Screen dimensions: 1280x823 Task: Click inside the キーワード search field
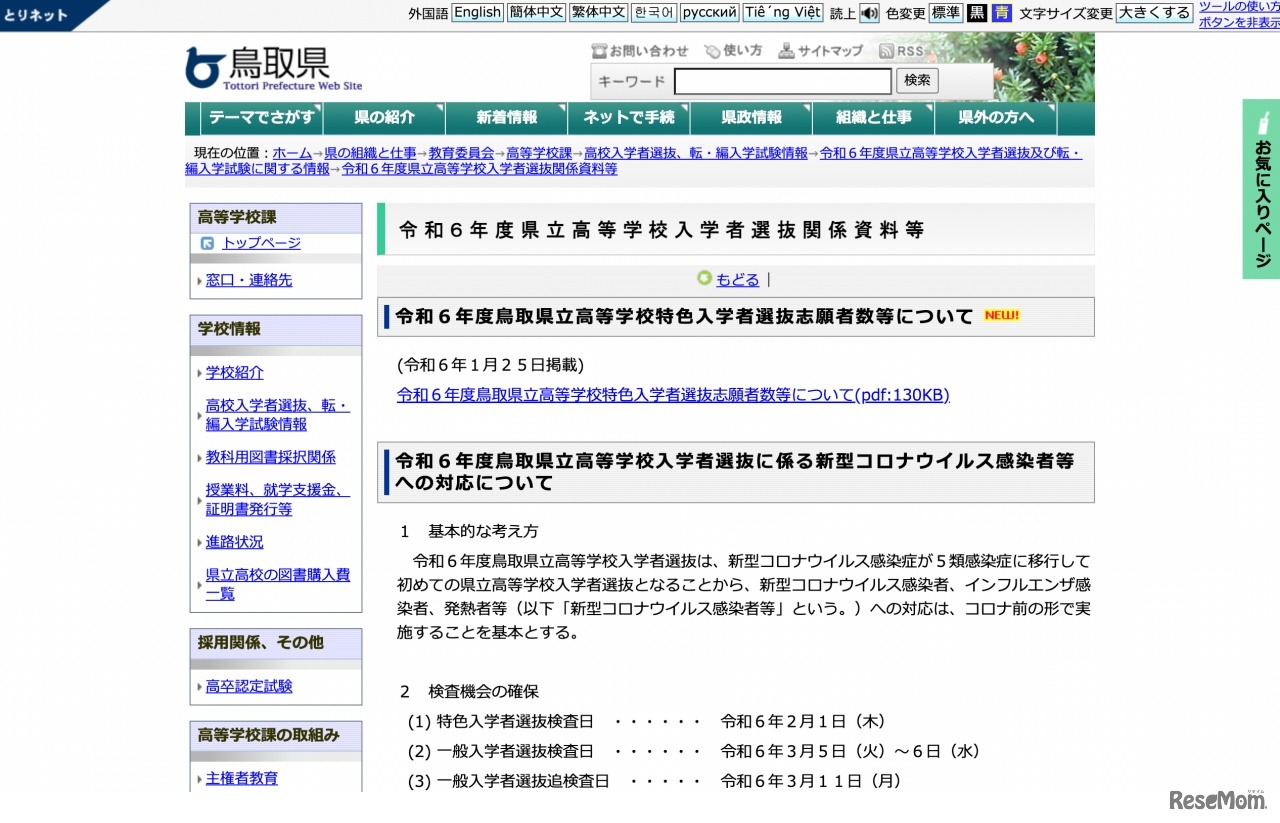coord(783,81)
